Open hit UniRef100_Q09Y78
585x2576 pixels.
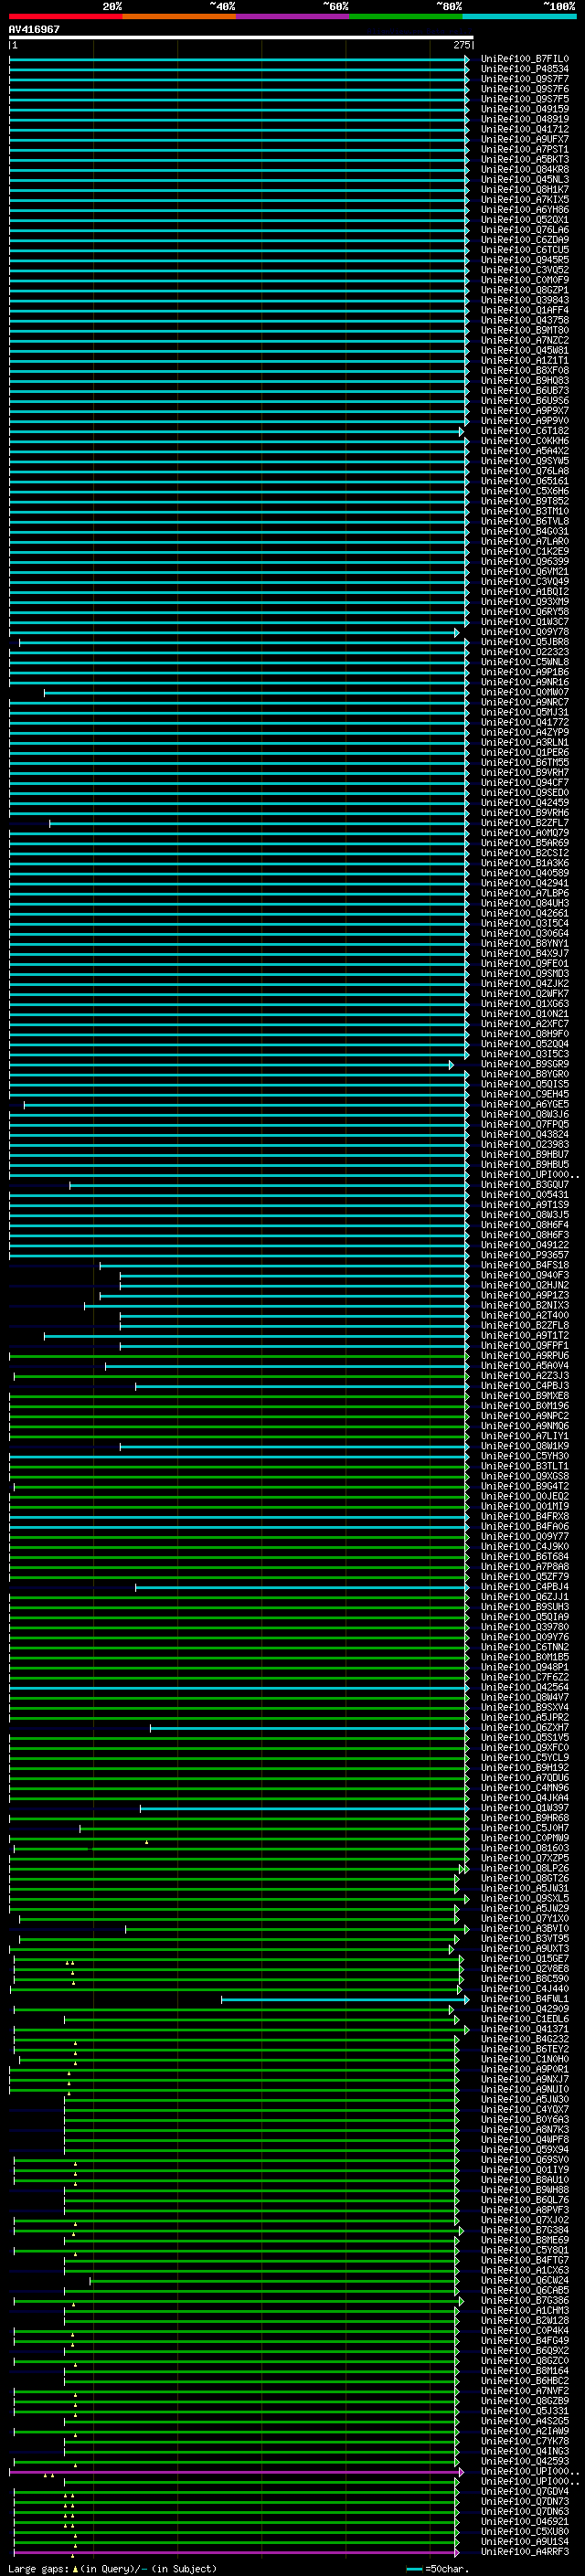524,632
